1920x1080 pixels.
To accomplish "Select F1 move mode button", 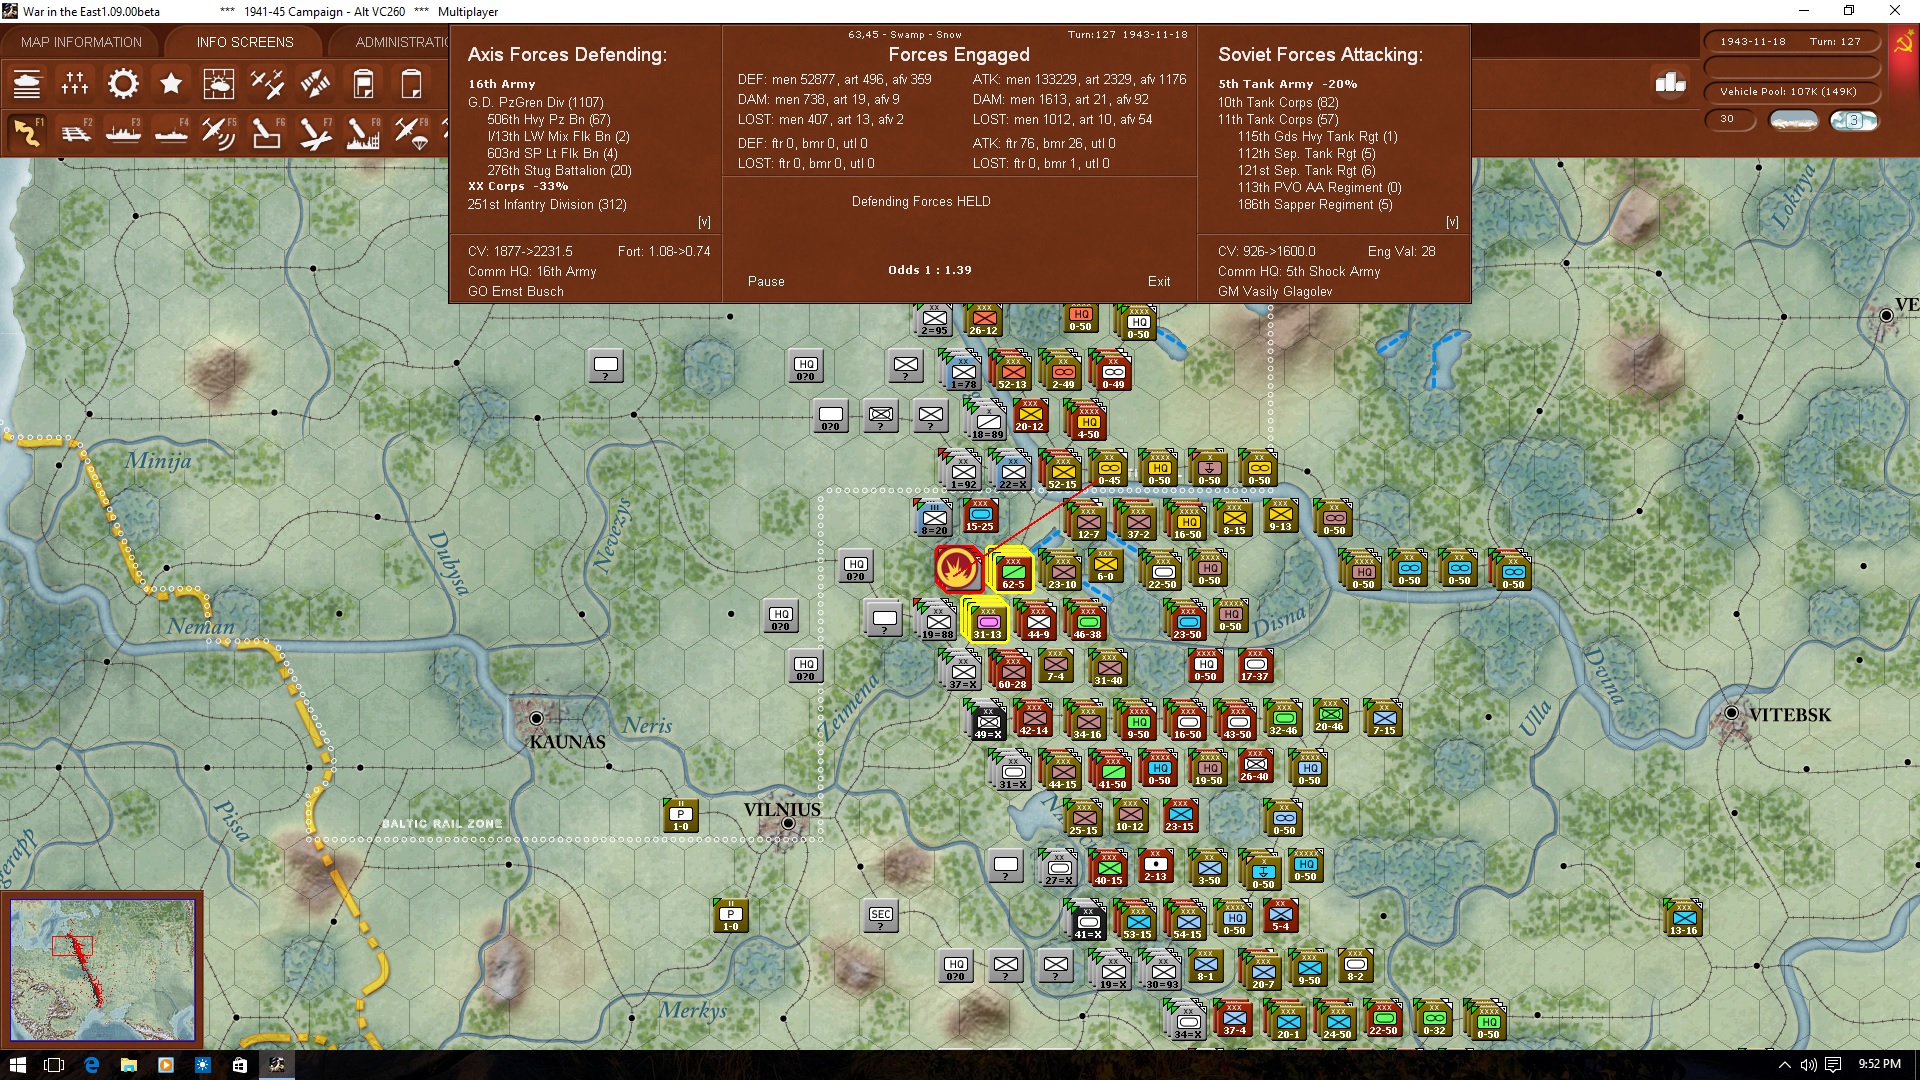I will pos(27,132).
